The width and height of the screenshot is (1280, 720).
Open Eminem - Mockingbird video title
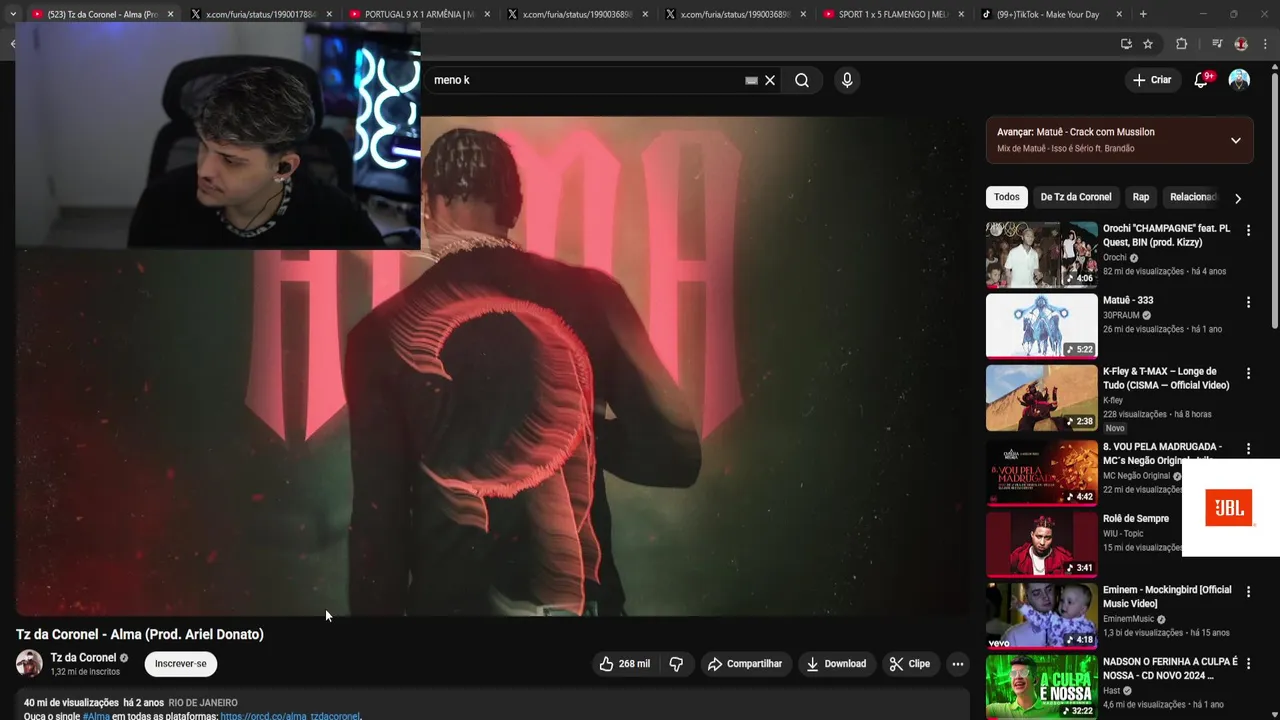pyautogui.click(x=1167, y=597)
